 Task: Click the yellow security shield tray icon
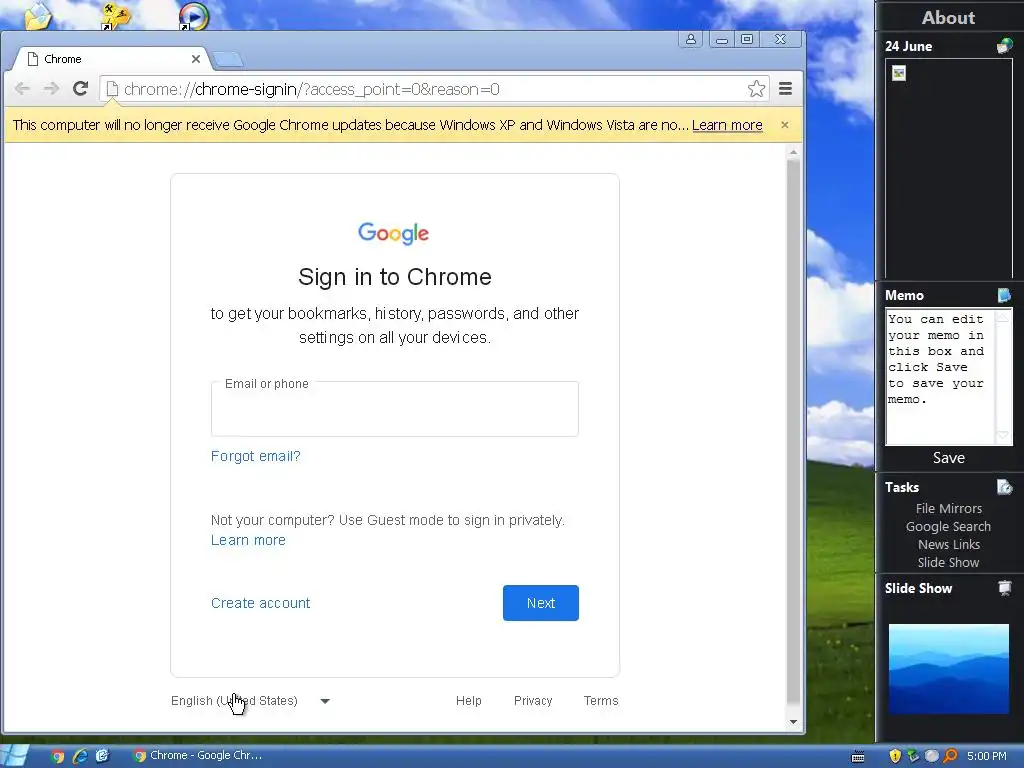pyautogui.click(x=895, y=756)
